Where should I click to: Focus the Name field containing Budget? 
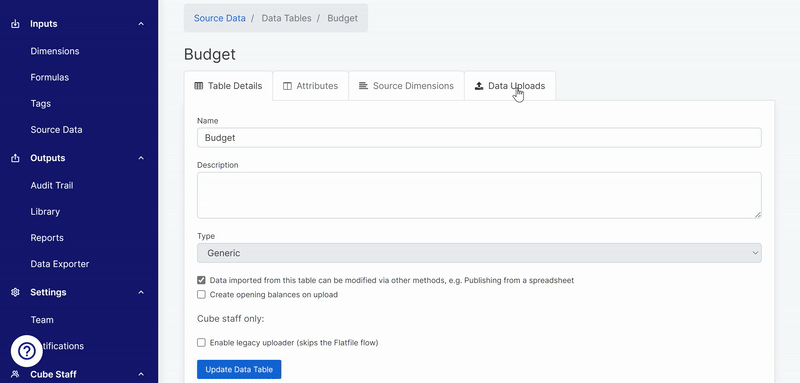point(479,138)
